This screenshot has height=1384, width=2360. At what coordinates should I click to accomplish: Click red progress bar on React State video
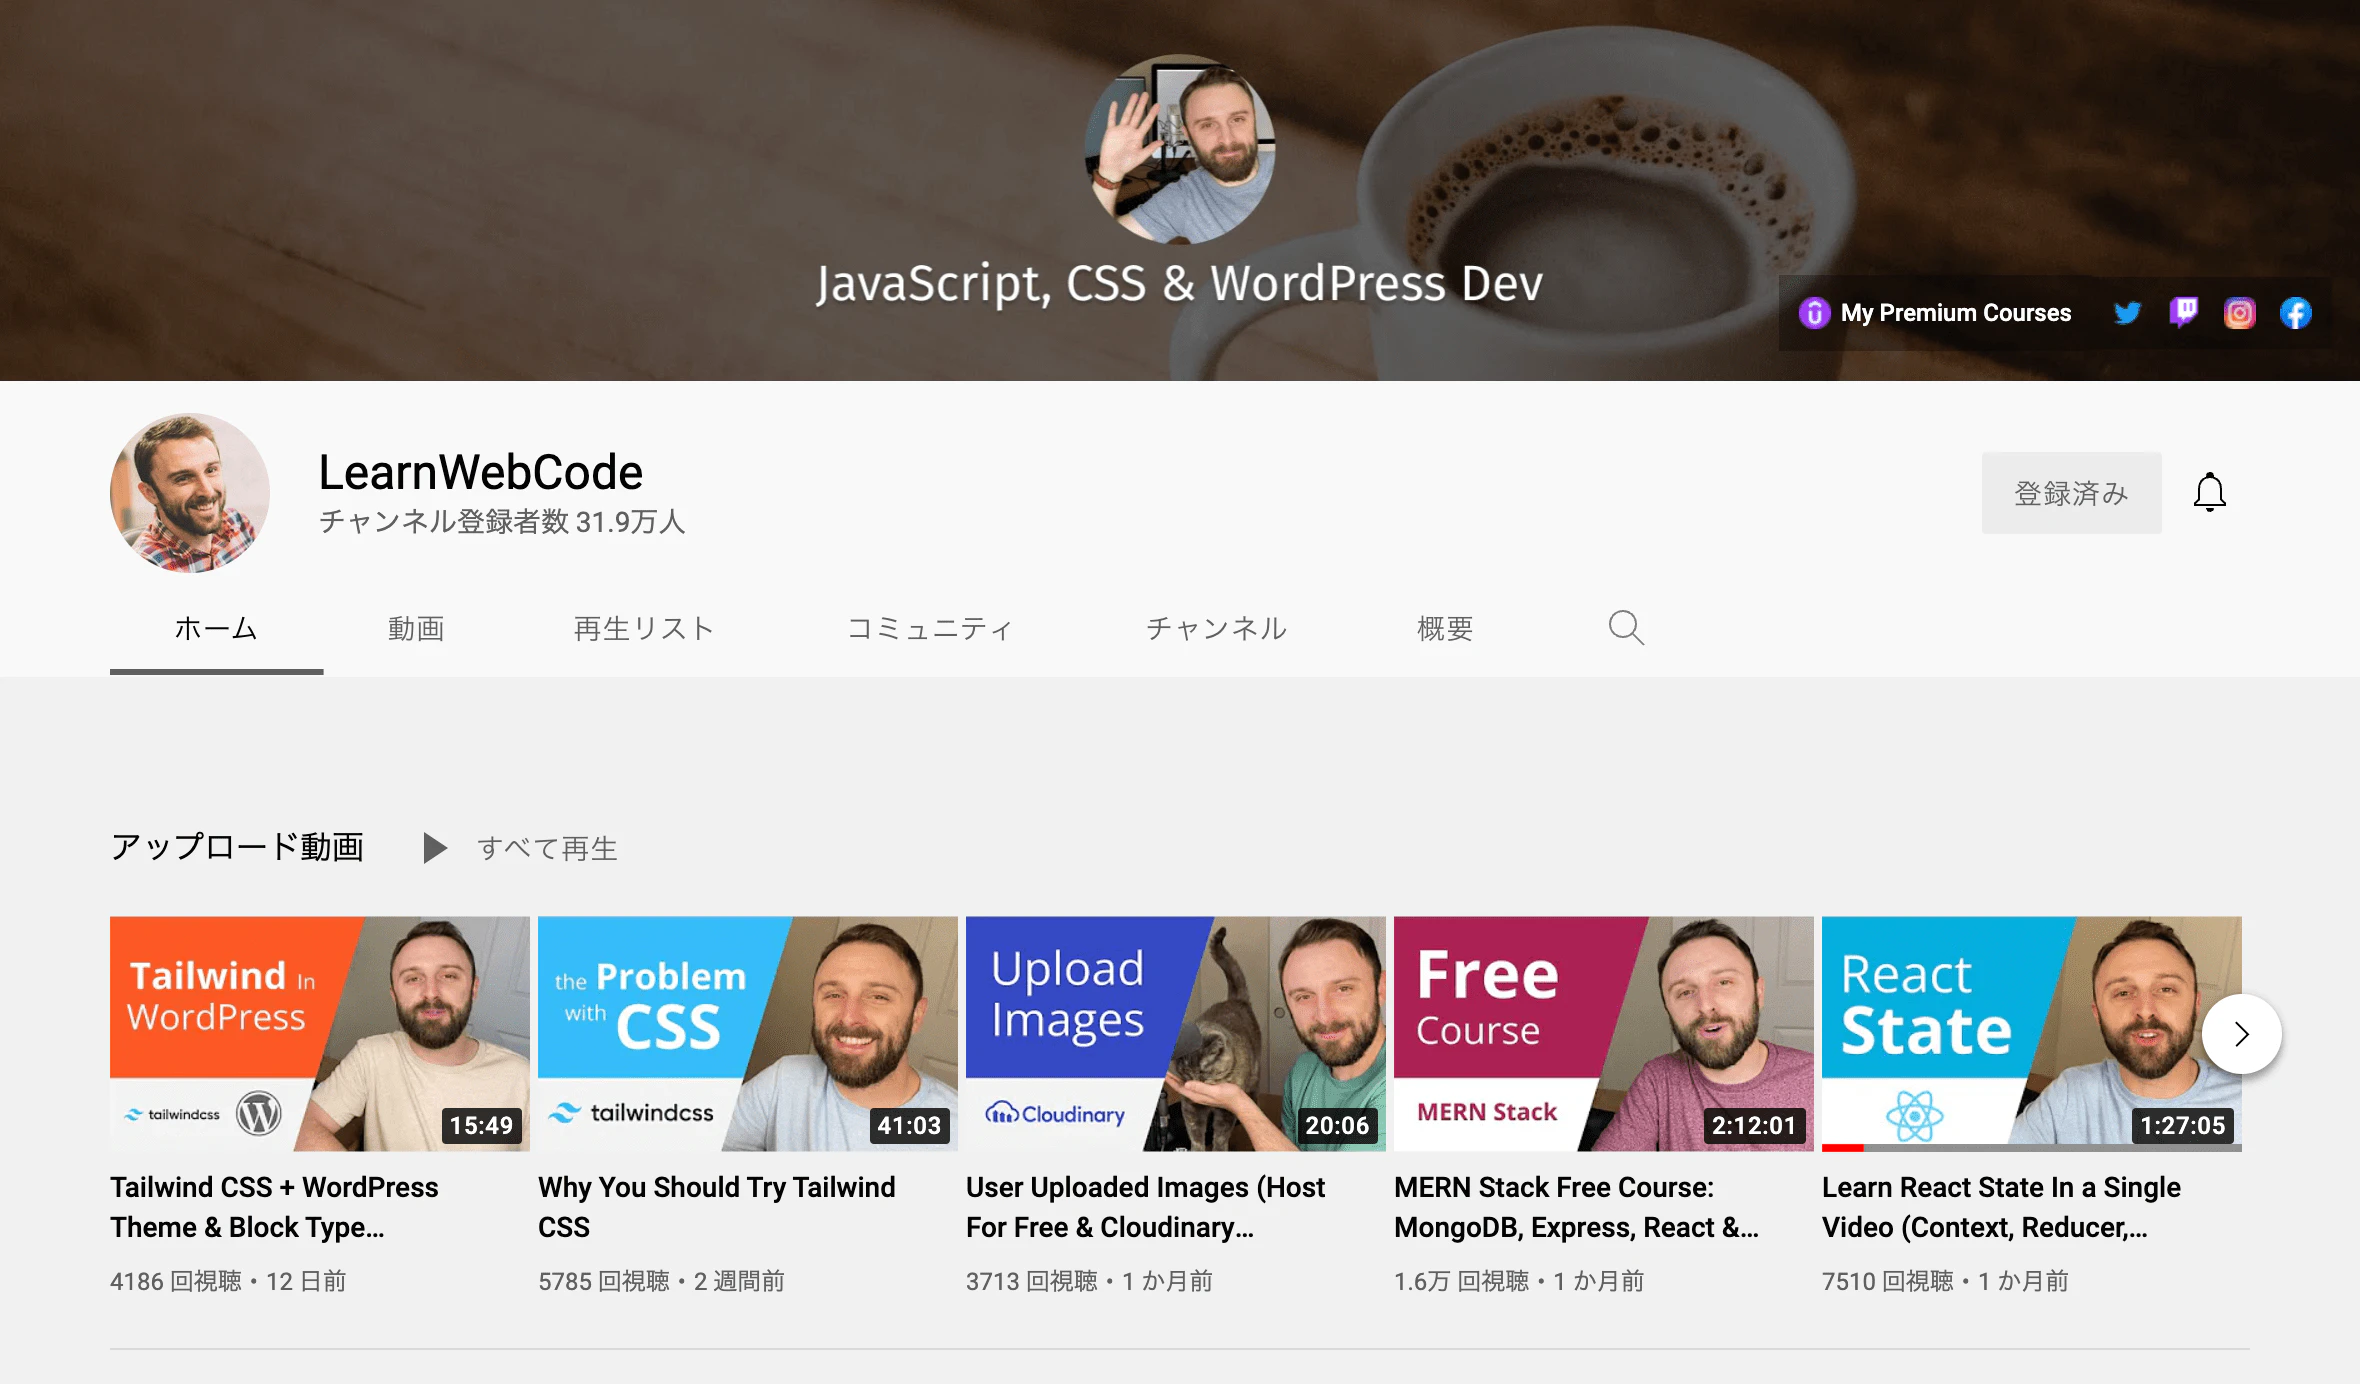point(1842,1147)
